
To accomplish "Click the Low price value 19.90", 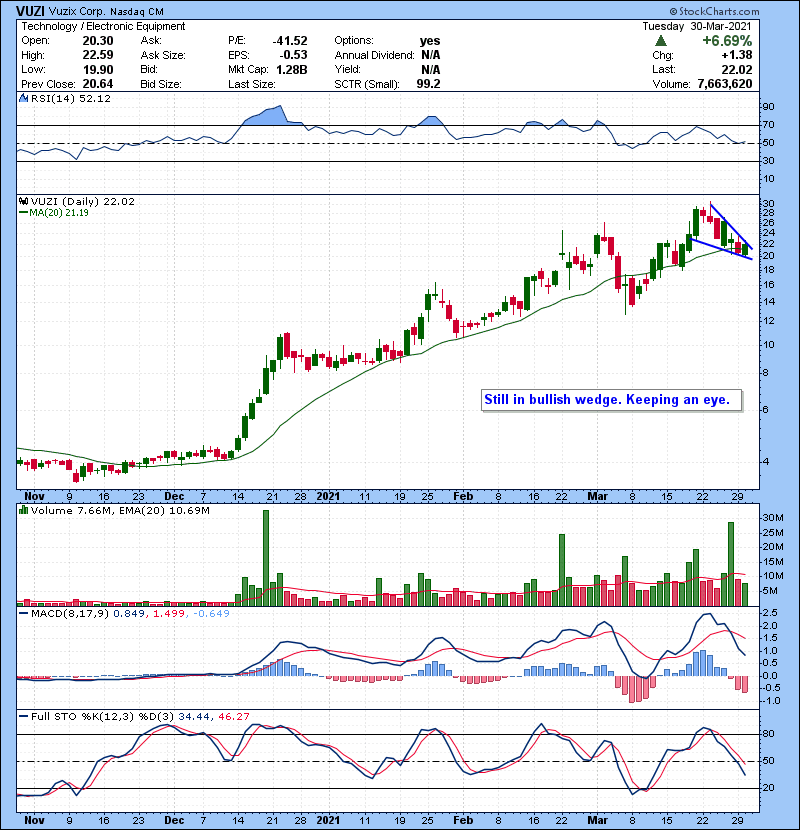I will pos(97,69).
